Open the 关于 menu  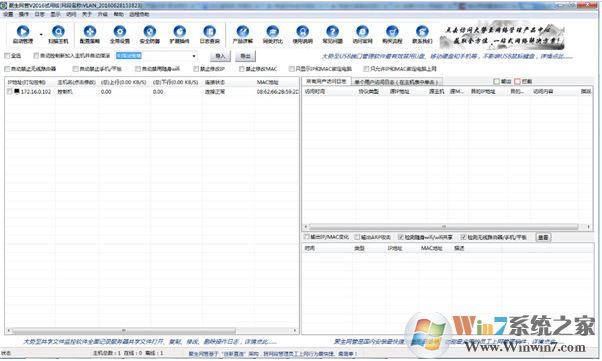[x=87, y=14]
